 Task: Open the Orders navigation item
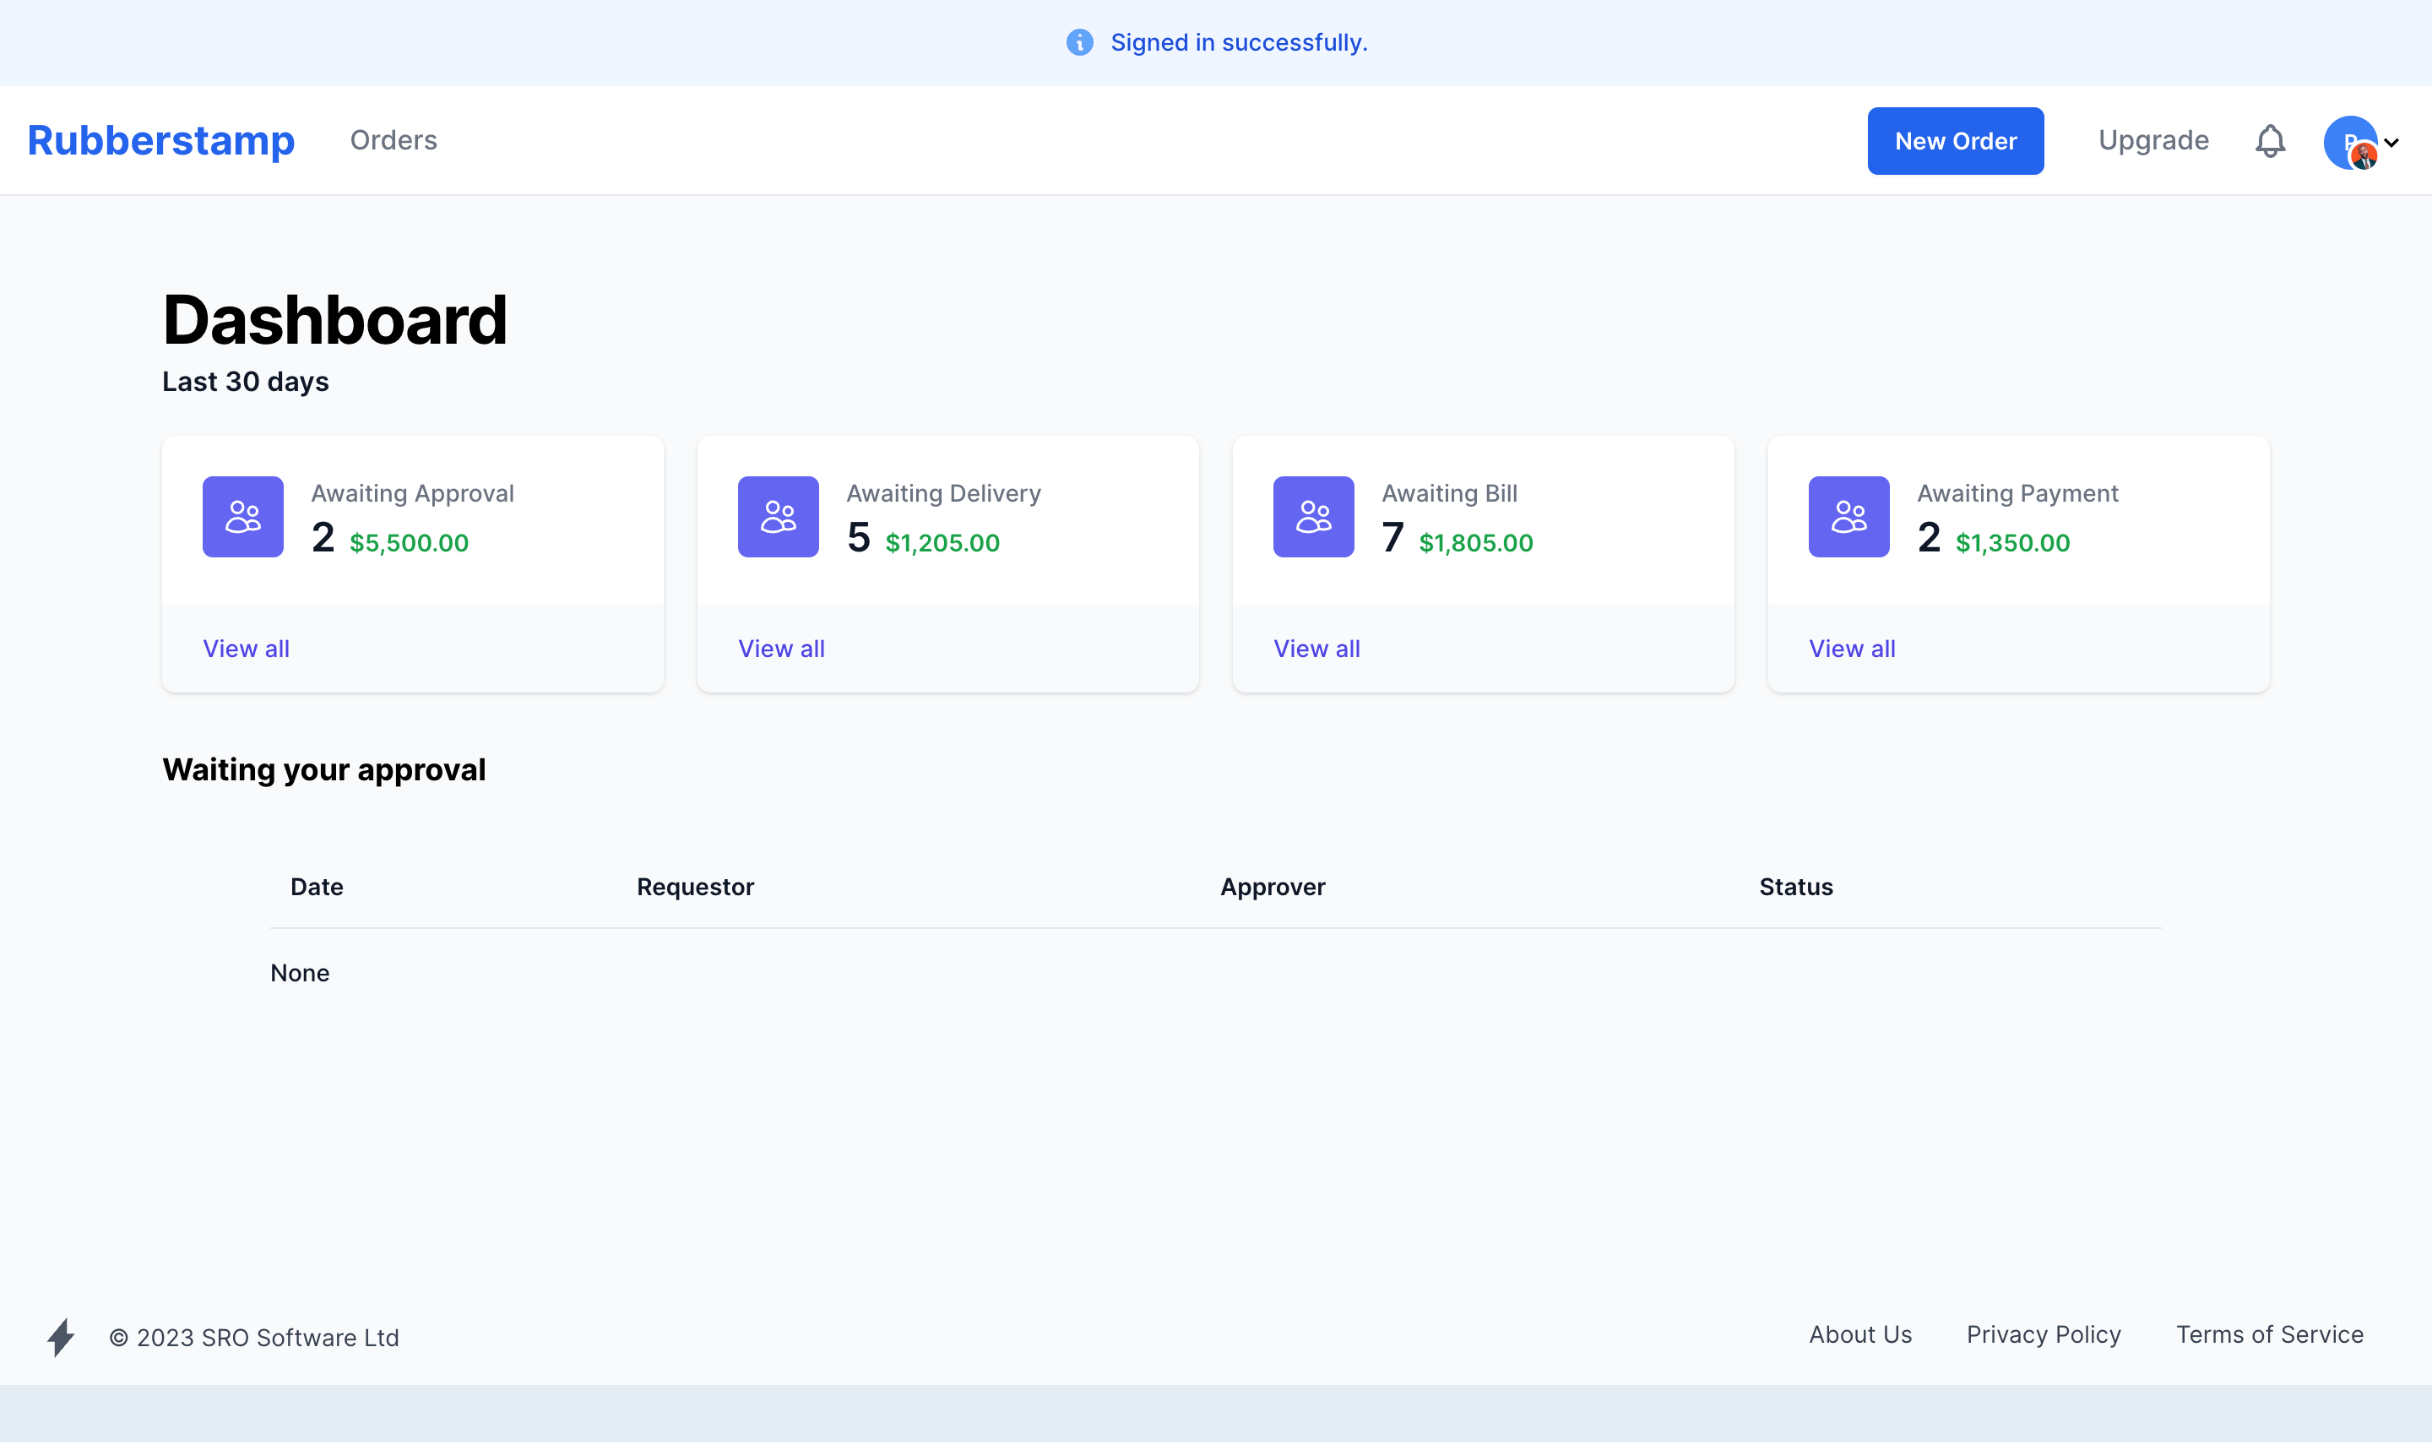point(393,140)
